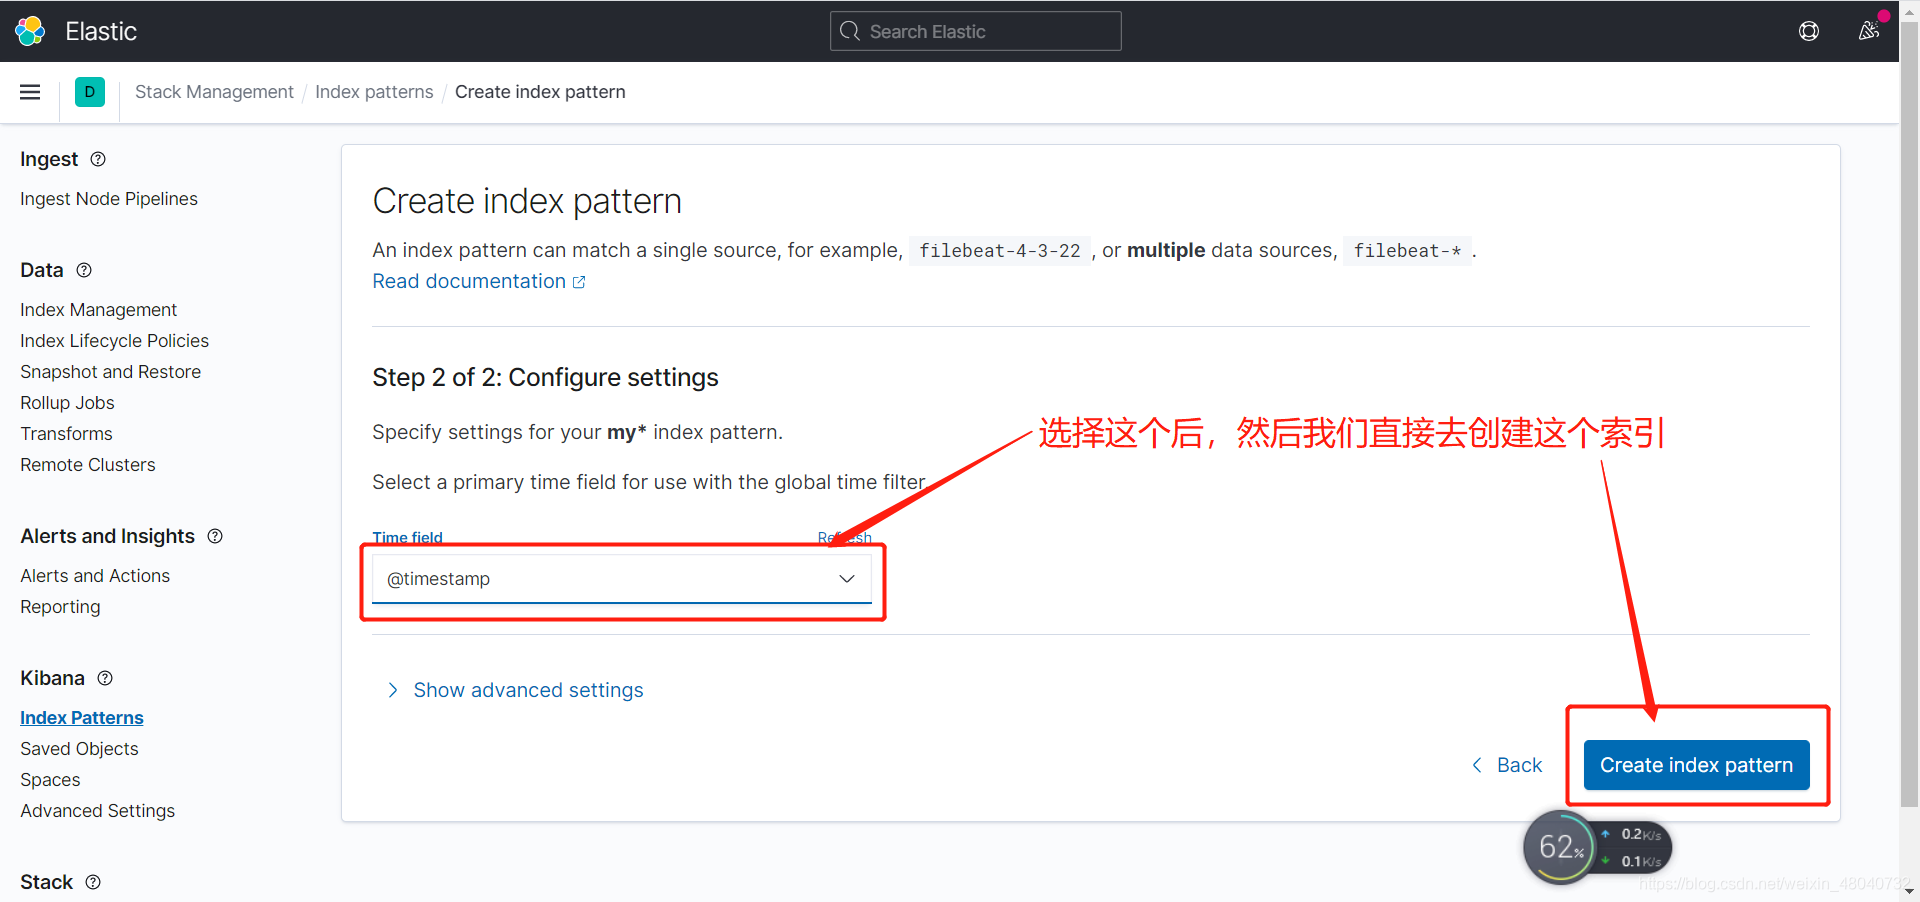Open Ingest Node Pipelines
Screen dimensions: 1920x902
tap(109, 199)
